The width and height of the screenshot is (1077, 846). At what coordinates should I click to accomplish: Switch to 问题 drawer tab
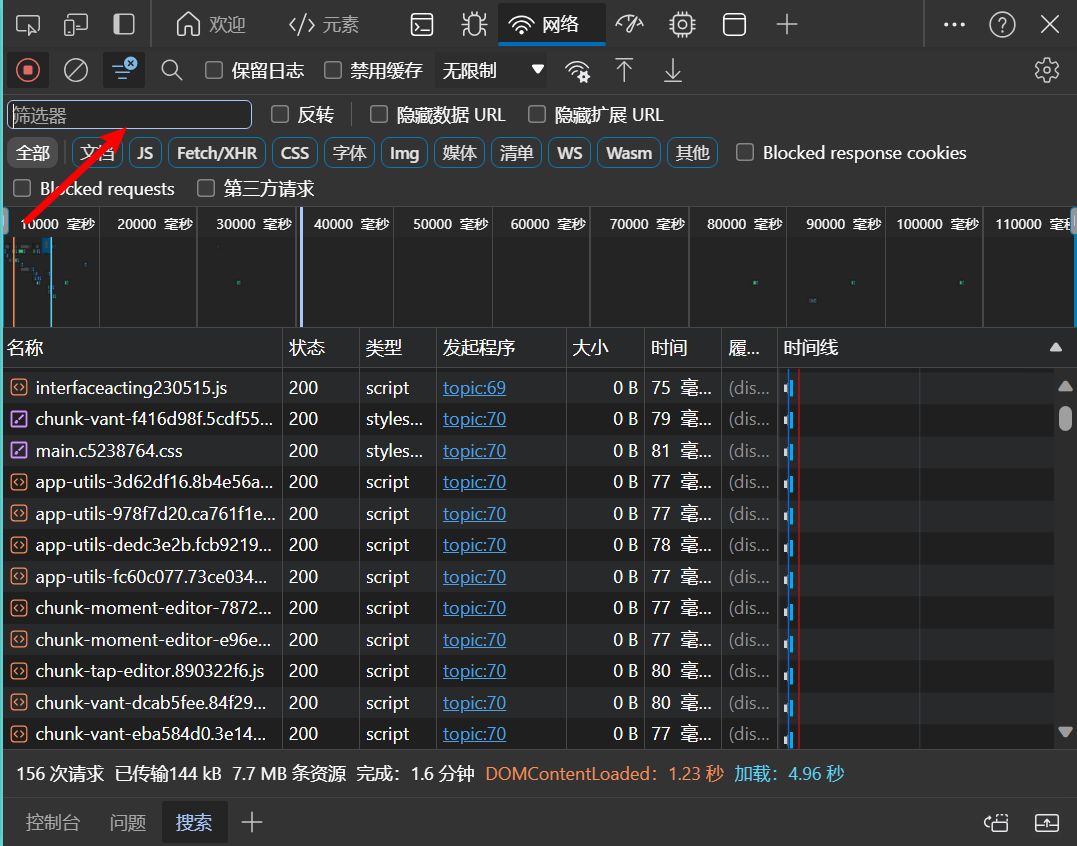(128, 822)
